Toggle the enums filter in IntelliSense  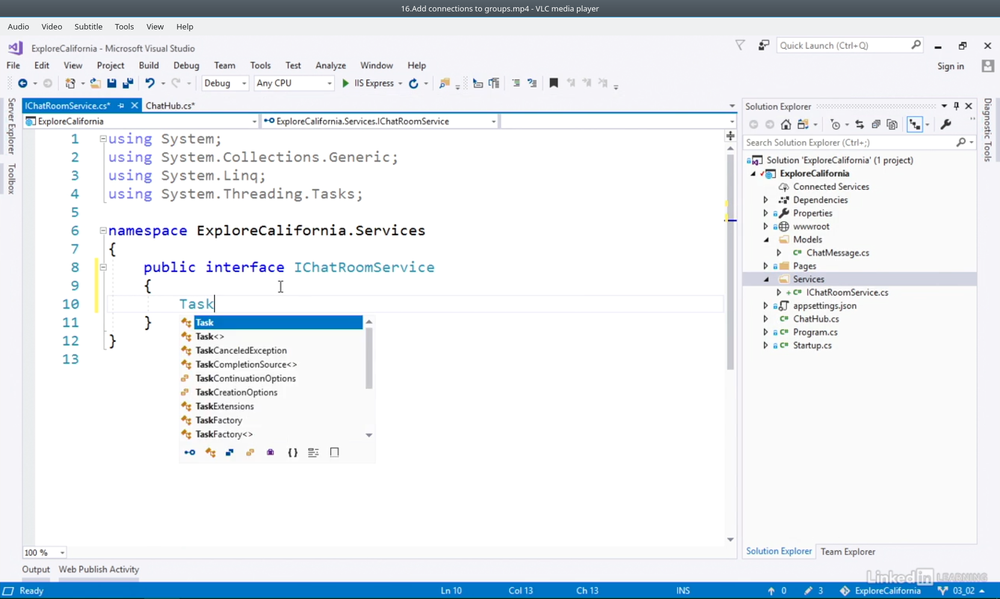250,452
